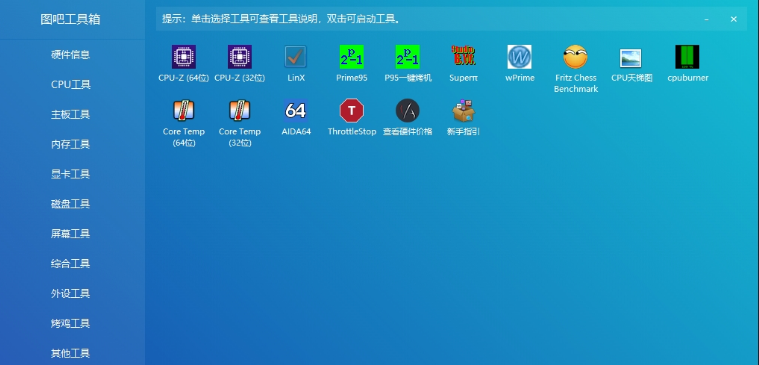
Task: Open the 其他工具 category
Action: [x=71, y=353]
